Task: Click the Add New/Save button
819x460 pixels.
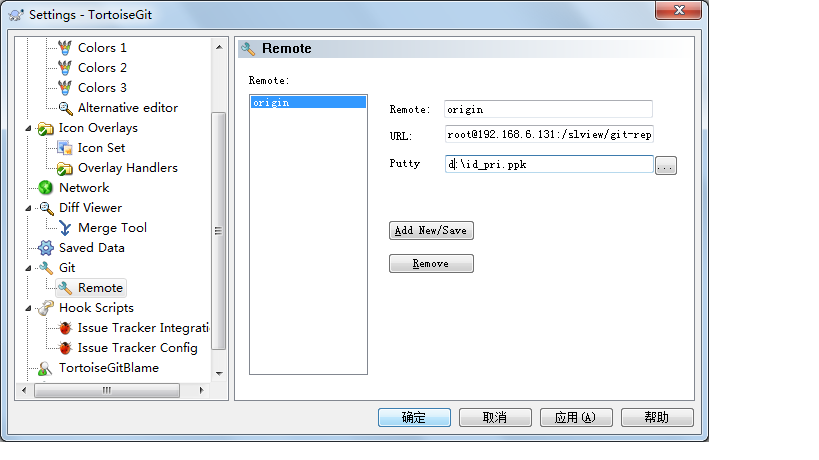Action: click(x=431, y=231)
